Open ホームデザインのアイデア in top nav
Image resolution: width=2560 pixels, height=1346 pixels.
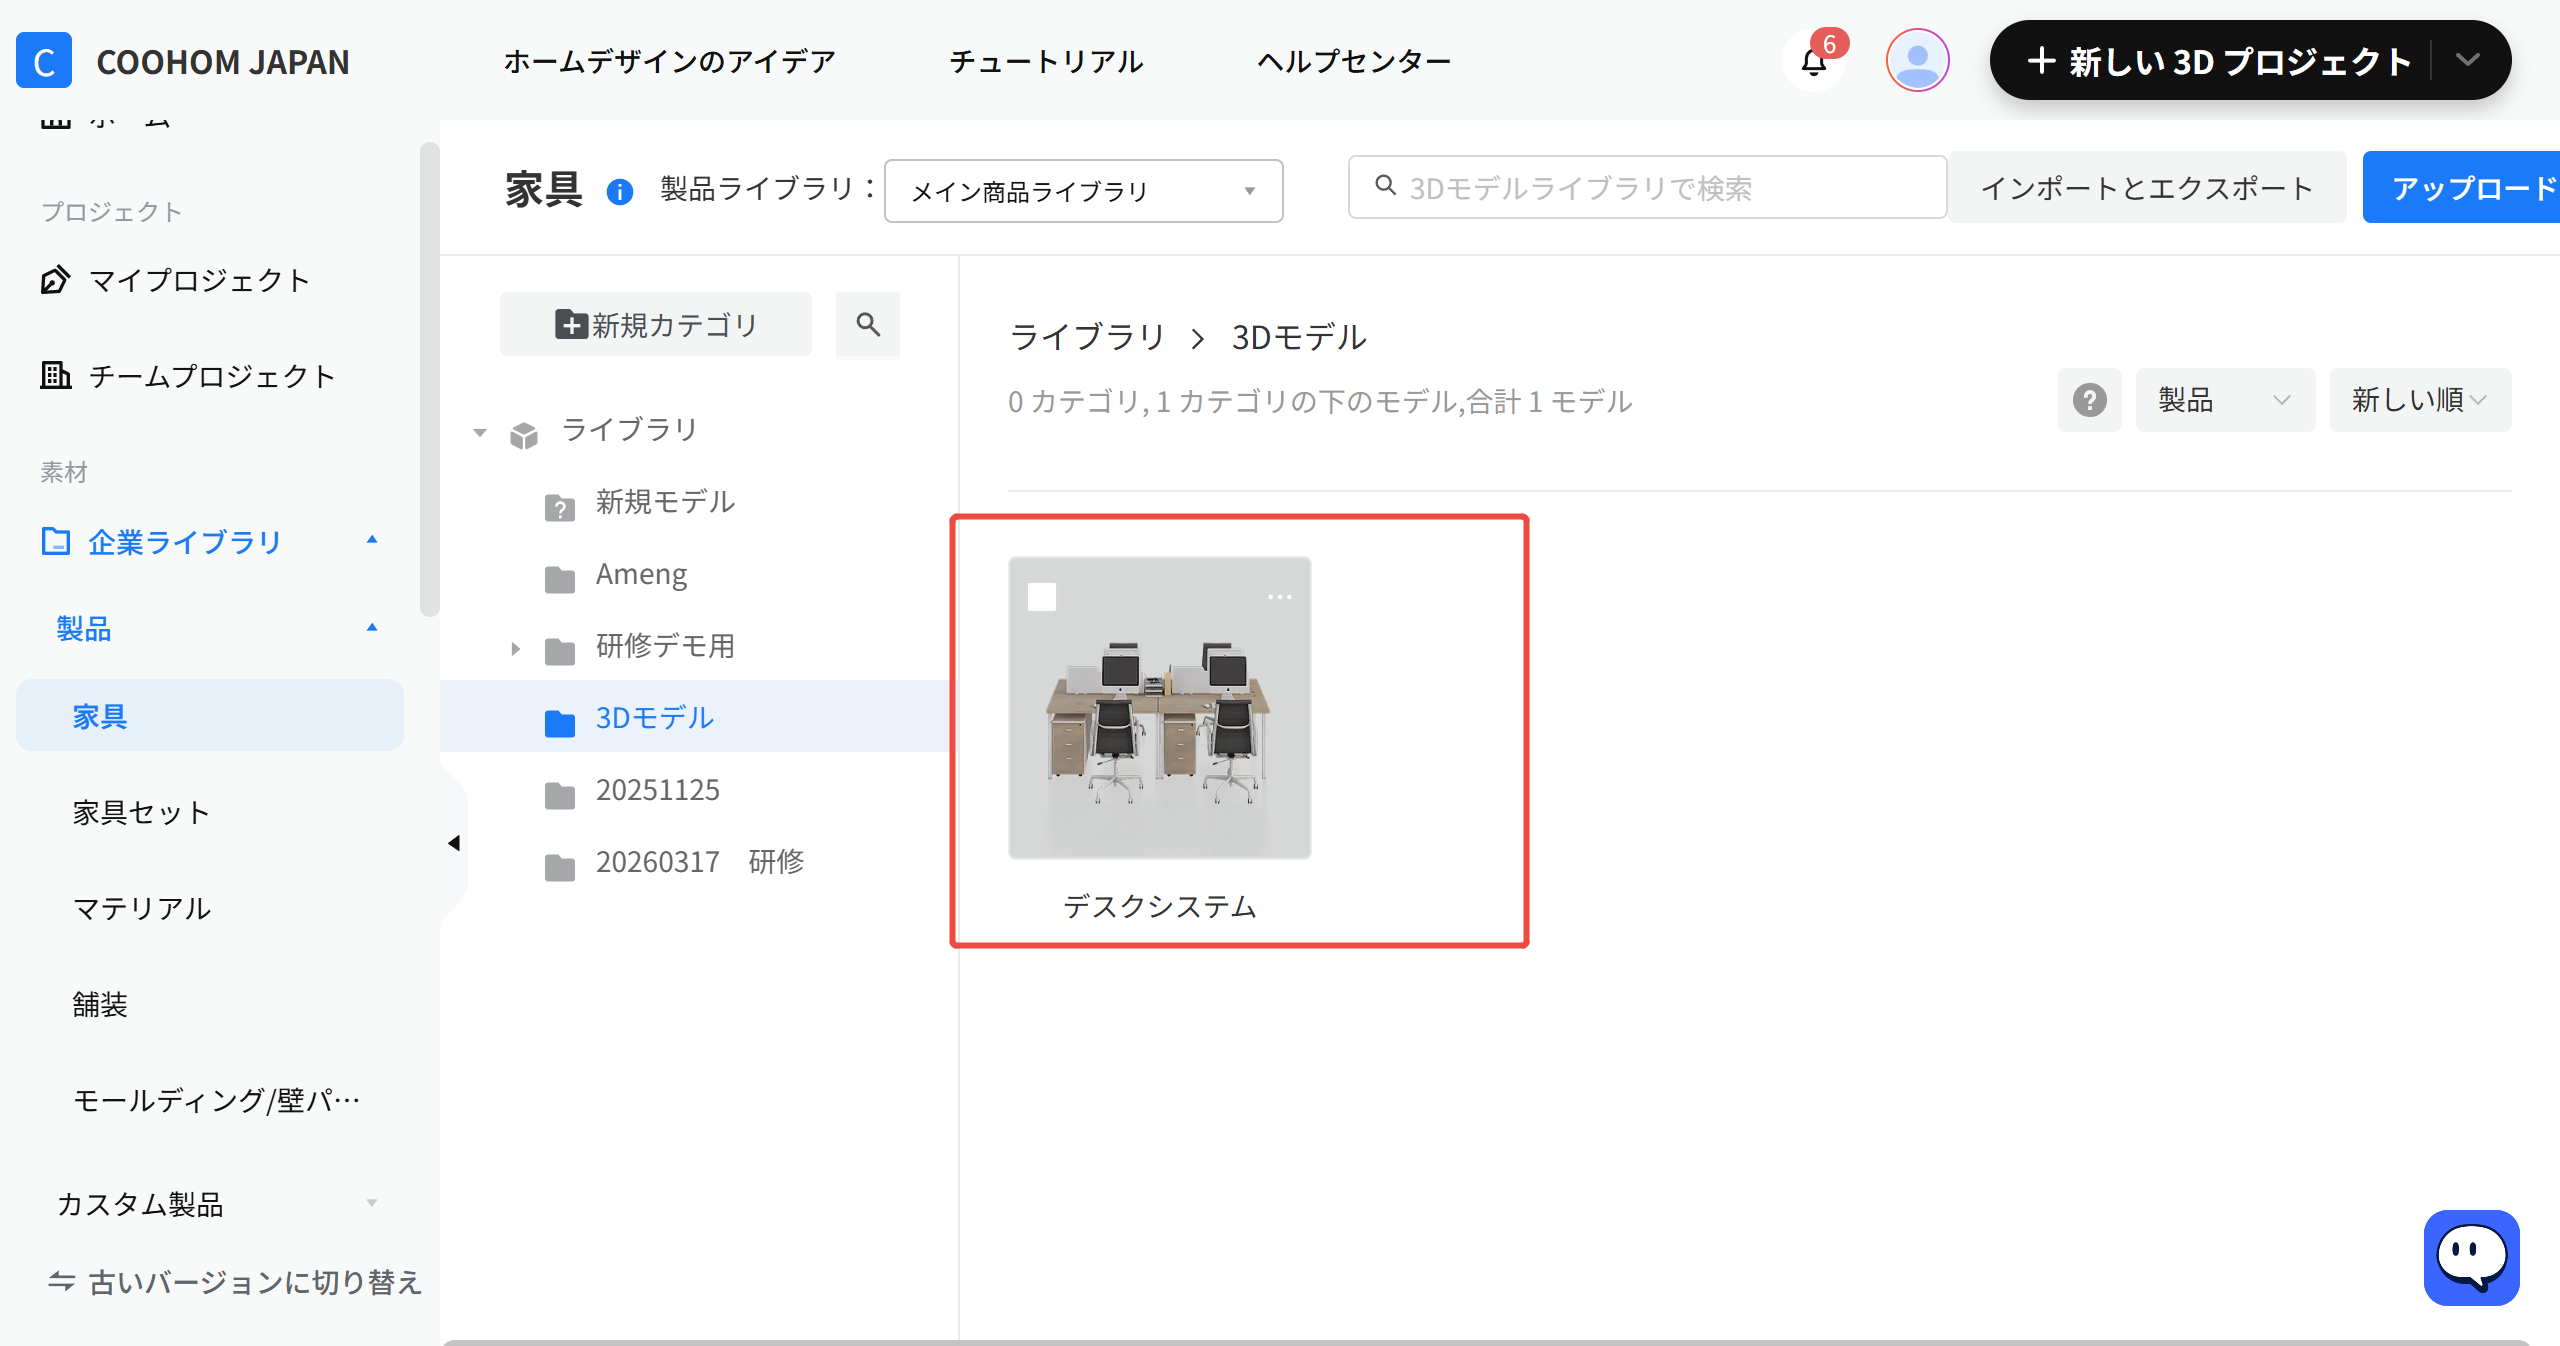(x=670, y=62)
